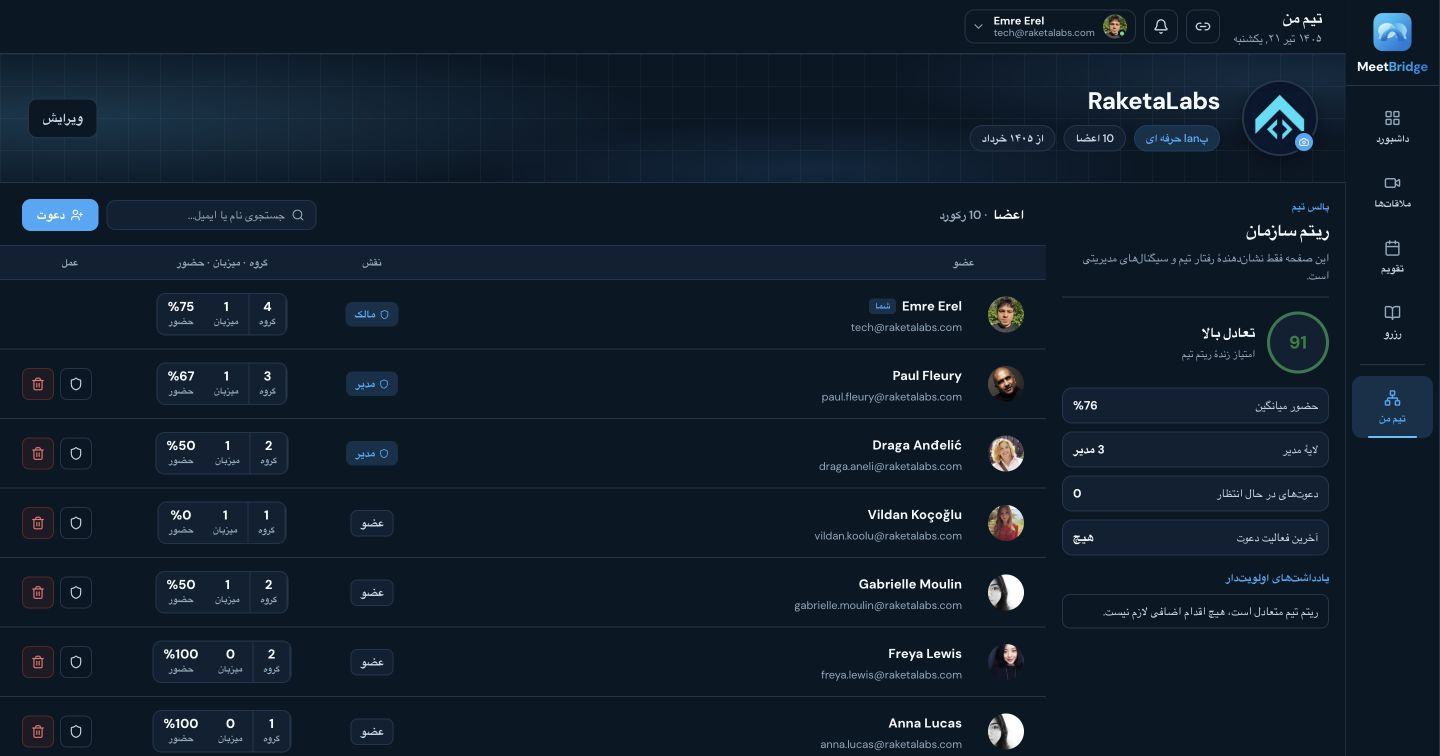
Task: Click the آخرین فعالیت دعوت card
Action: click(x=1195, y=538)
